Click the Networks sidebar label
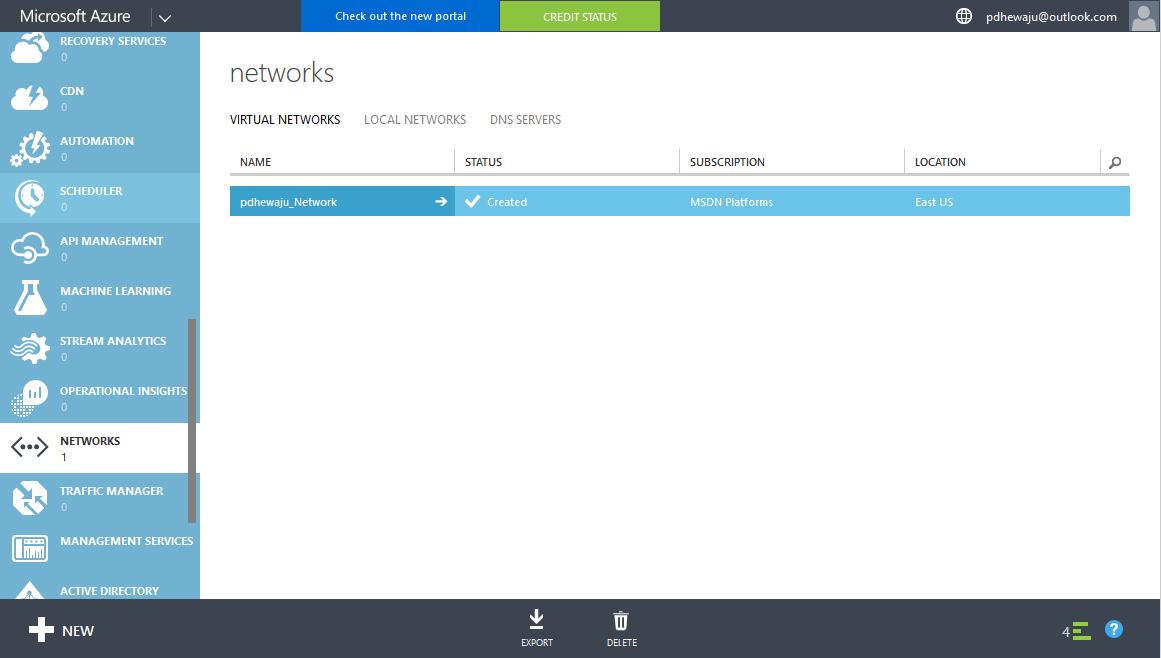Screen dimensions: 1161x658 click(x=90, y=440)
